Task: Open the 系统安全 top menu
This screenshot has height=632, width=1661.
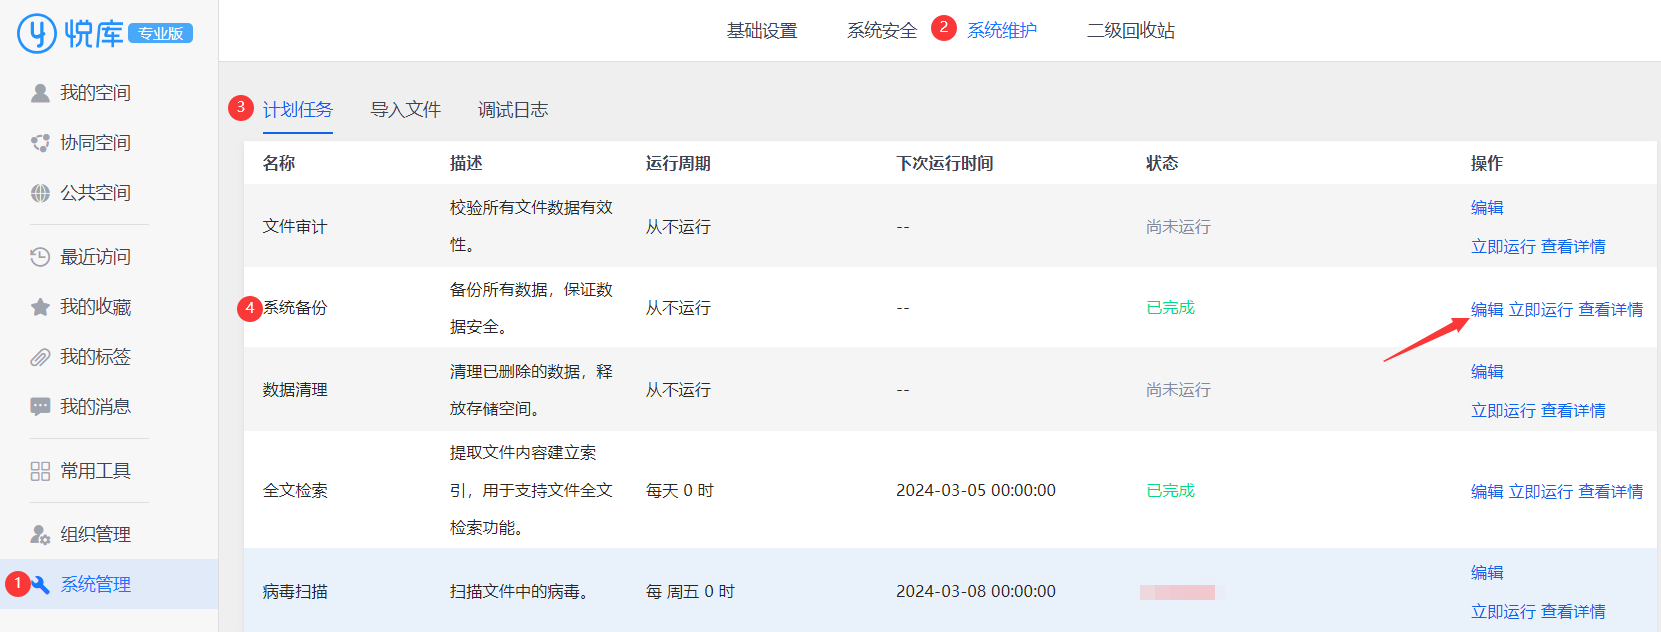Action: pyautogui.click(x=881, y=31)
